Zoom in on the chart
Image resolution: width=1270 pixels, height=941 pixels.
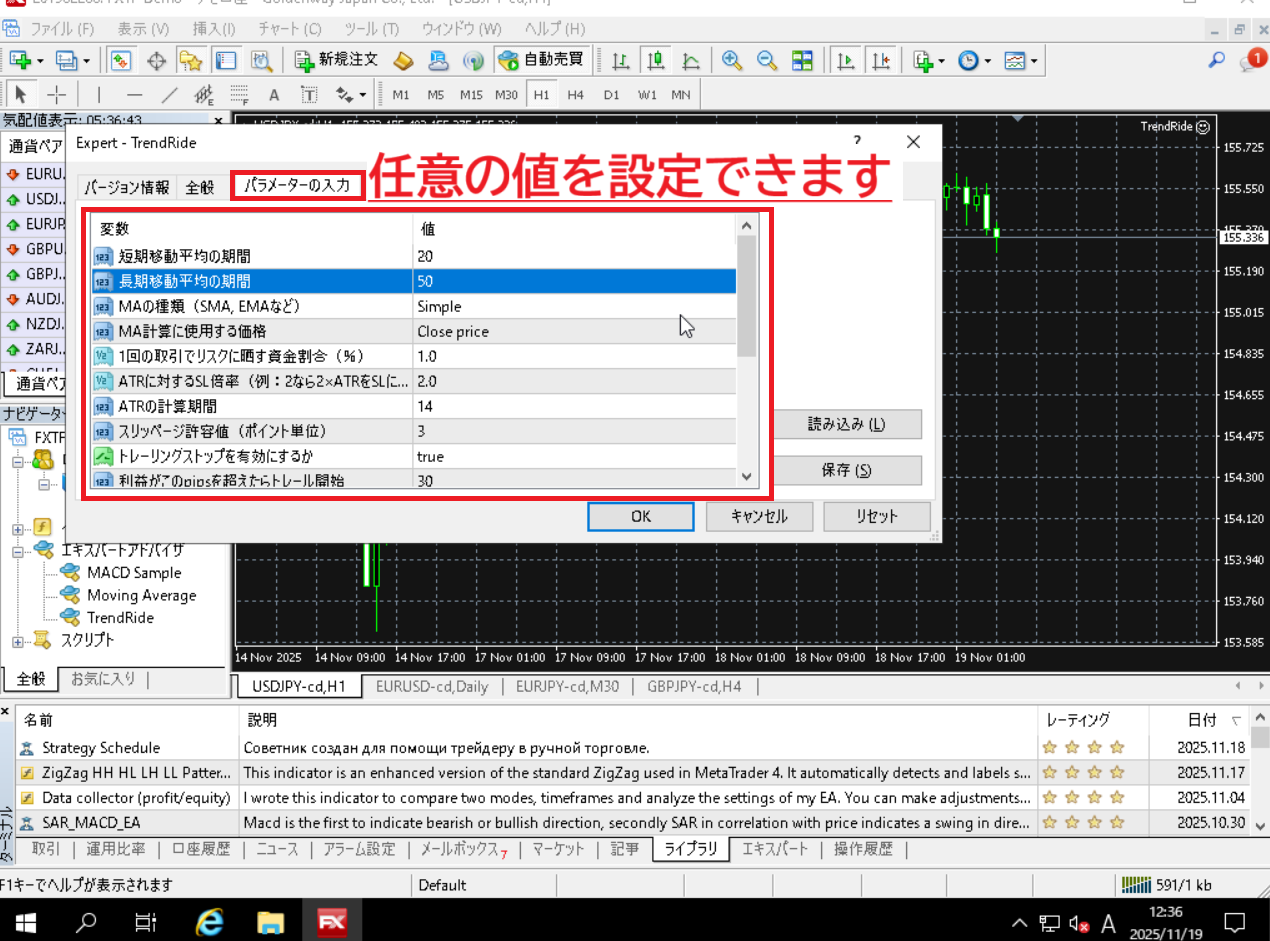coord(732,60)
